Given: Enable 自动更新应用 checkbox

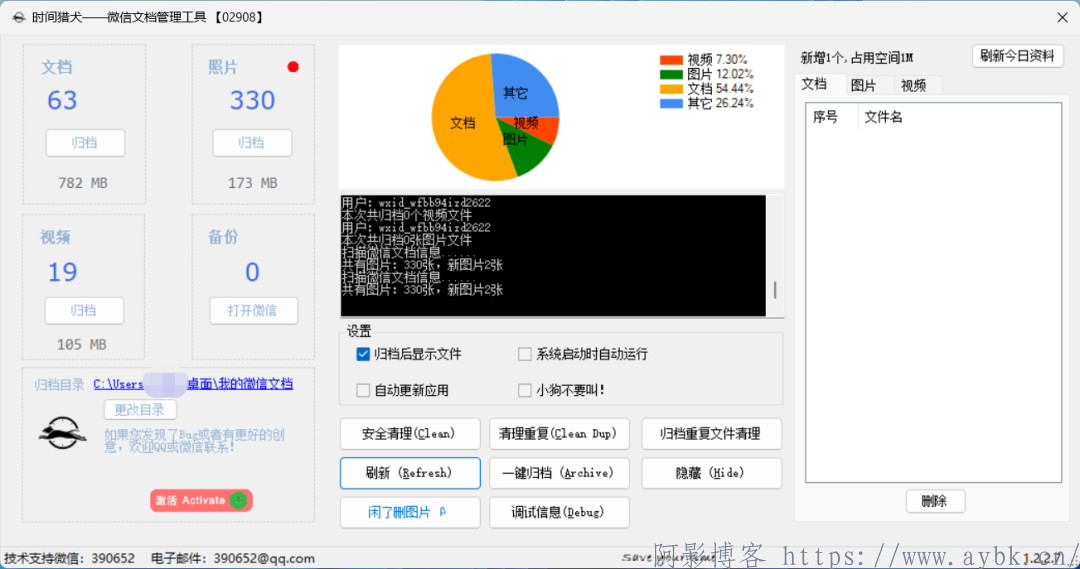Looking at the screenshot, I should pos(363,391).
